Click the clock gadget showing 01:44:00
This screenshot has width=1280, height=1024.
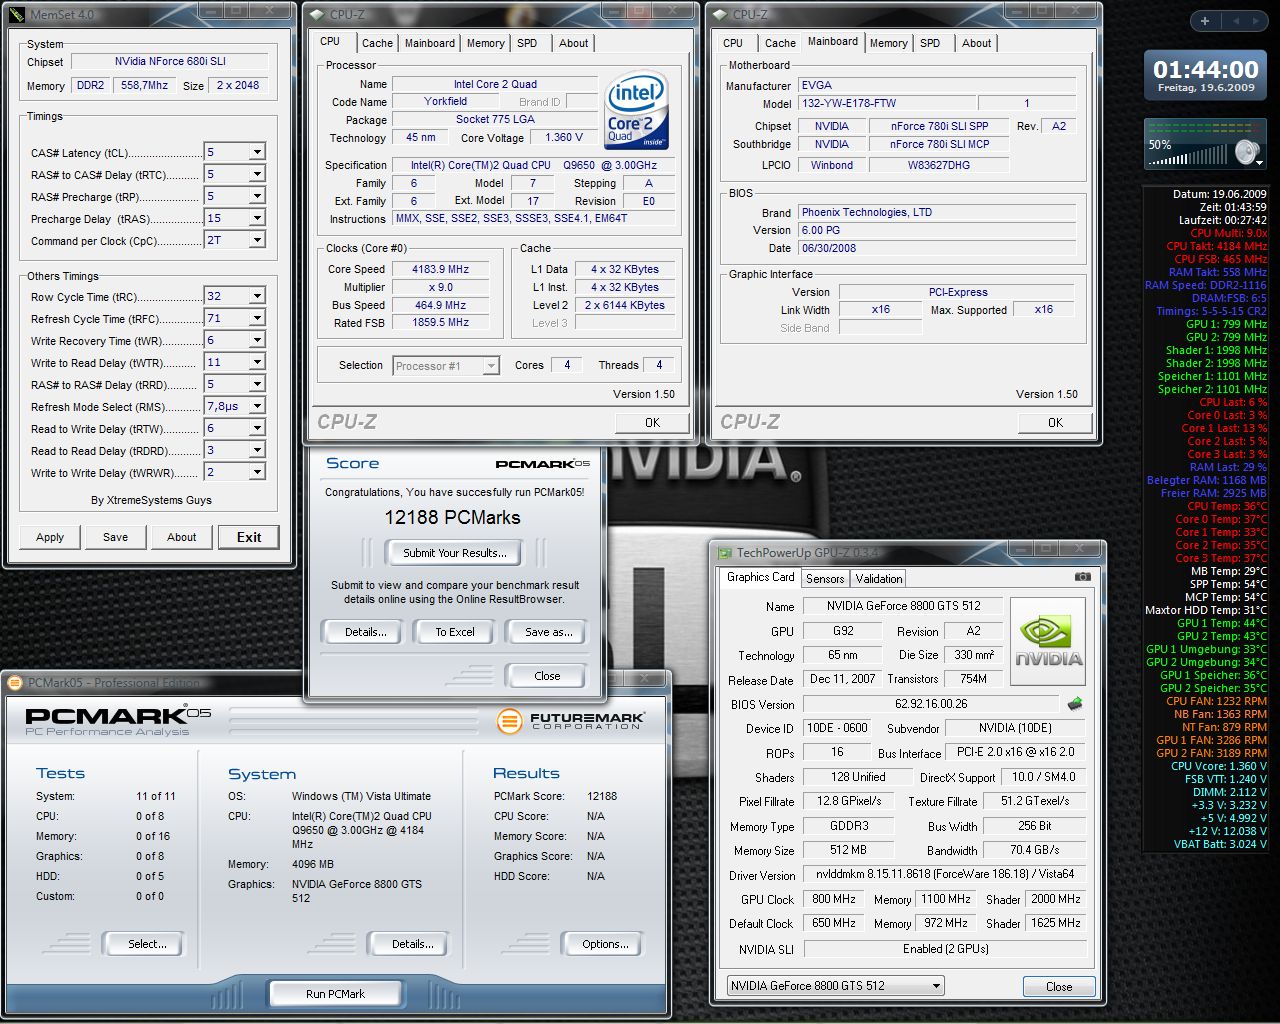1205,75
